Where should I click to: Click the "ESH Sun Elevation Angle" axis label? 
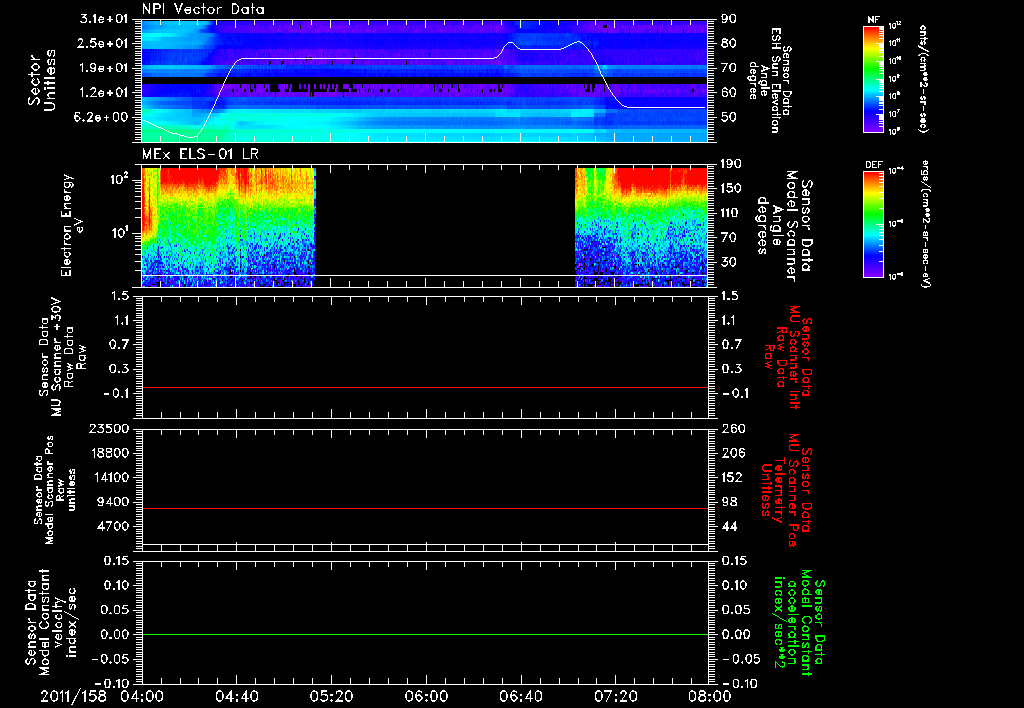click(x=771, y=80)
